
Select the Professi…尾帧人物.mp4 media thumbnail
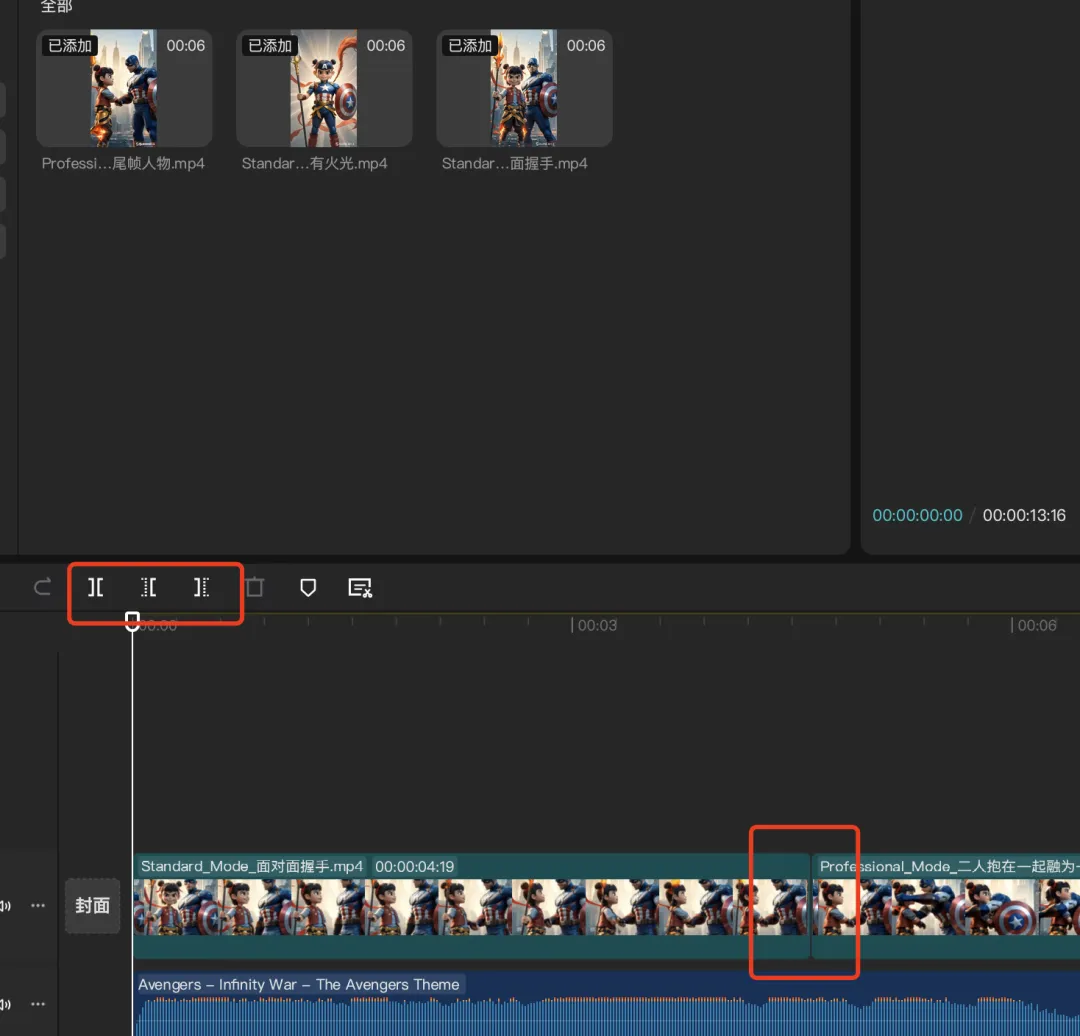(124, 89)
